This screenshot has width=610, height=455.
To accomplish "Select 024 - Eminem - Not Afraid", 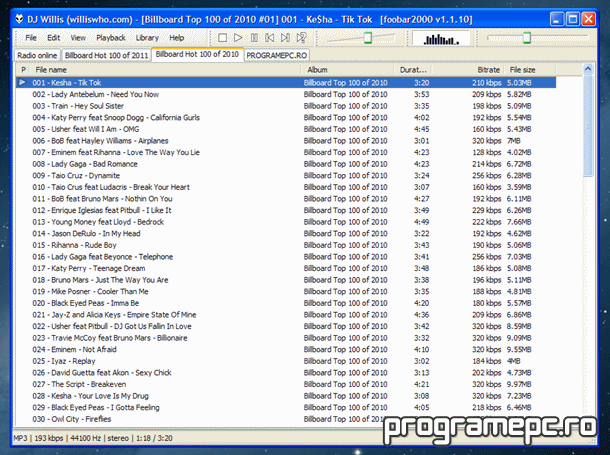I will pos(286,349).
